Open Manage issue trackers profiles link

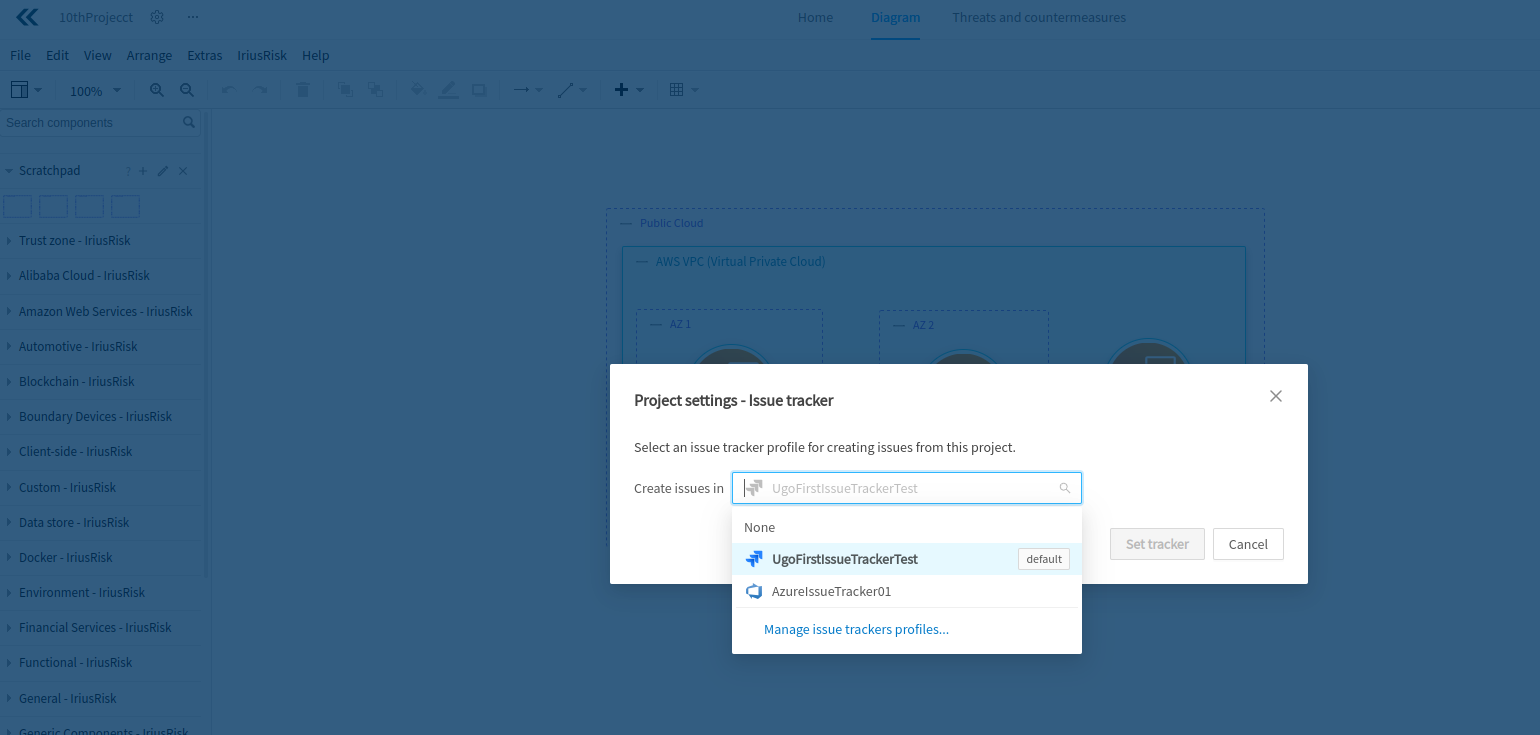(856, 629)
